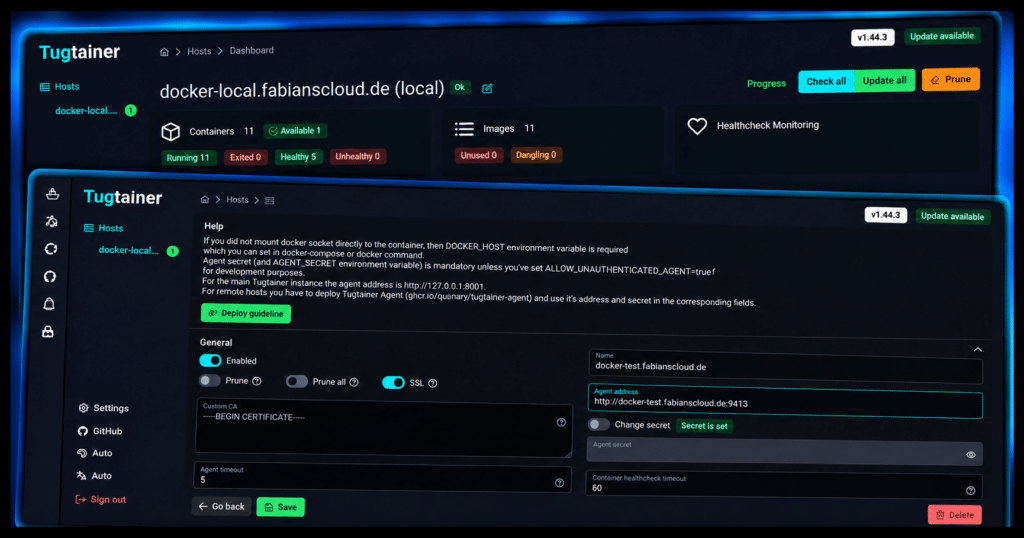This screenshot has height=538, width=1024.
Task: Click the help icon in Container healthcheck timeout field
Action: [x=970, y=490]
